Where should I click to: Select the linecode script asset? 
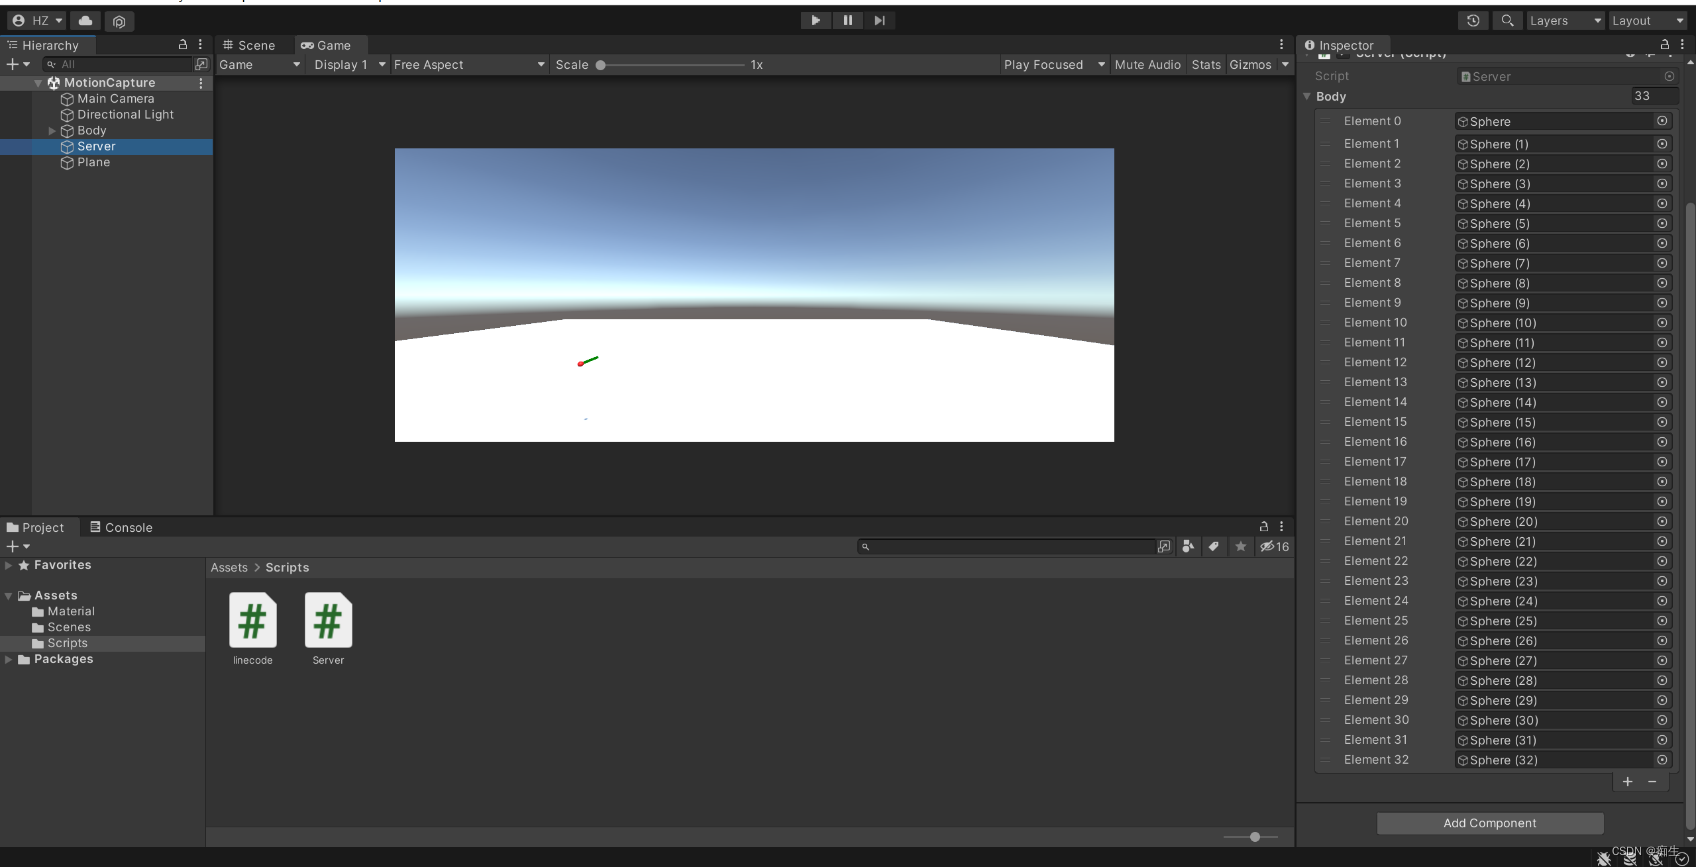[x=253, y=628]
